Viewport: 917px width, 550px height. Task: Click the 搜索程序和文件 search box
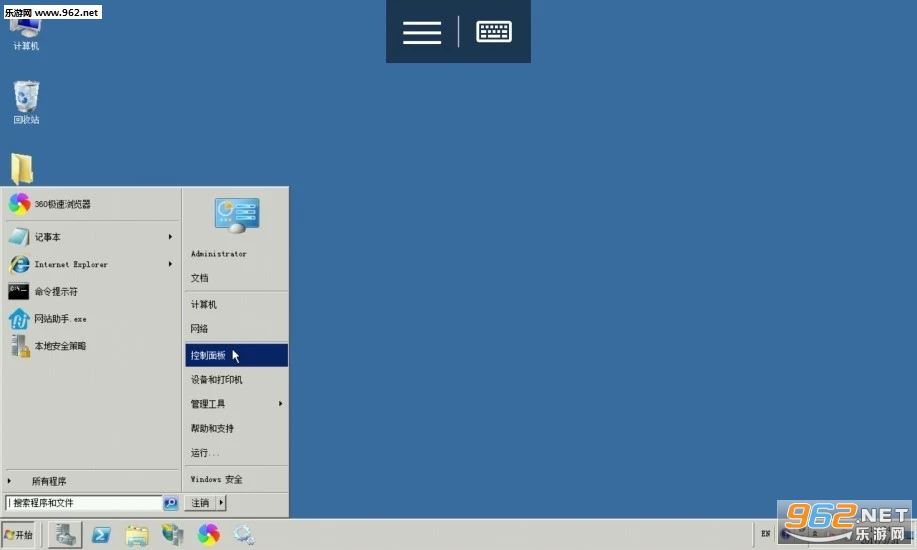click(x=84, y=503)
